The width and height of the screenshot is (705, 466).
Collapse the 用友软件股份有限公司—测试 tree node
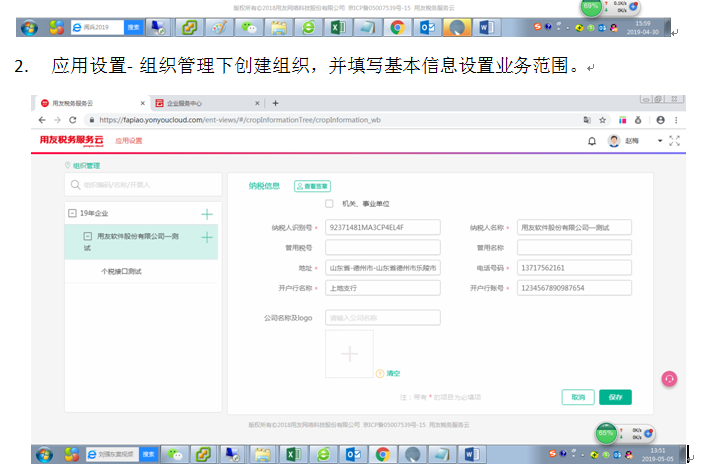click(x=88, y=237)
